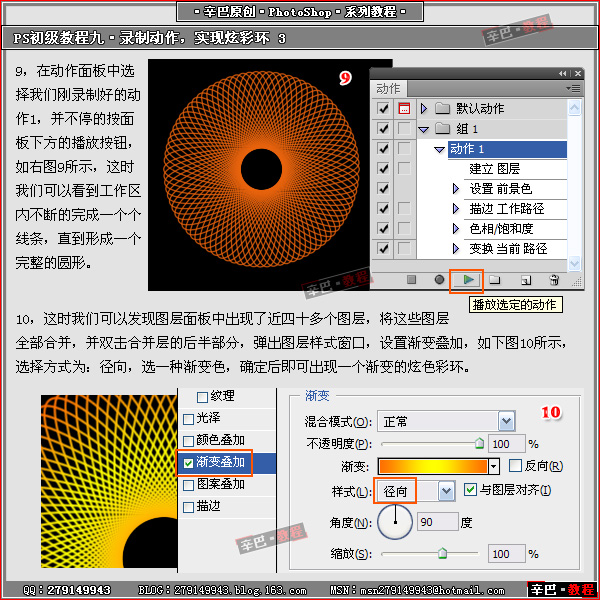Click the 组 1 folder icon
Image resolution: width=600 pixels, height=600 pixels.
[442, 129]
